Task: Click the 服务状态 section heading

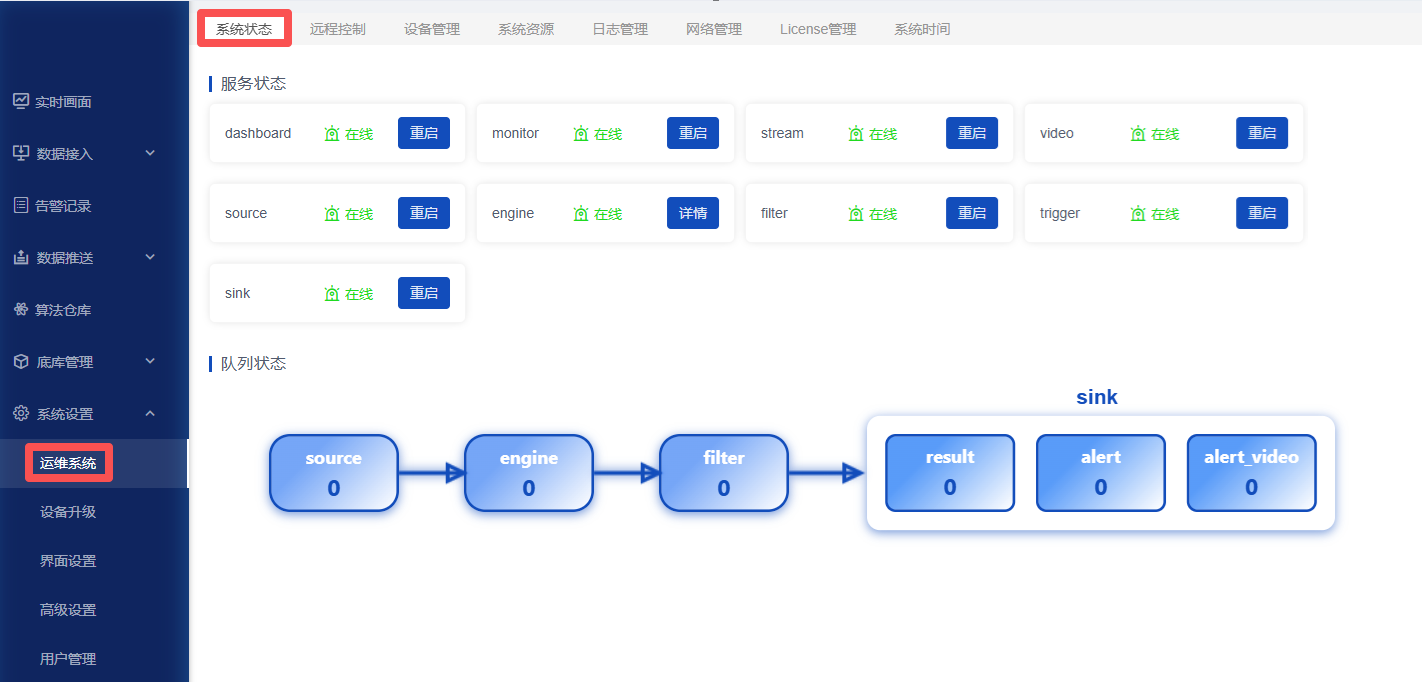Action: pyautogui.click(x=253, y=84)
